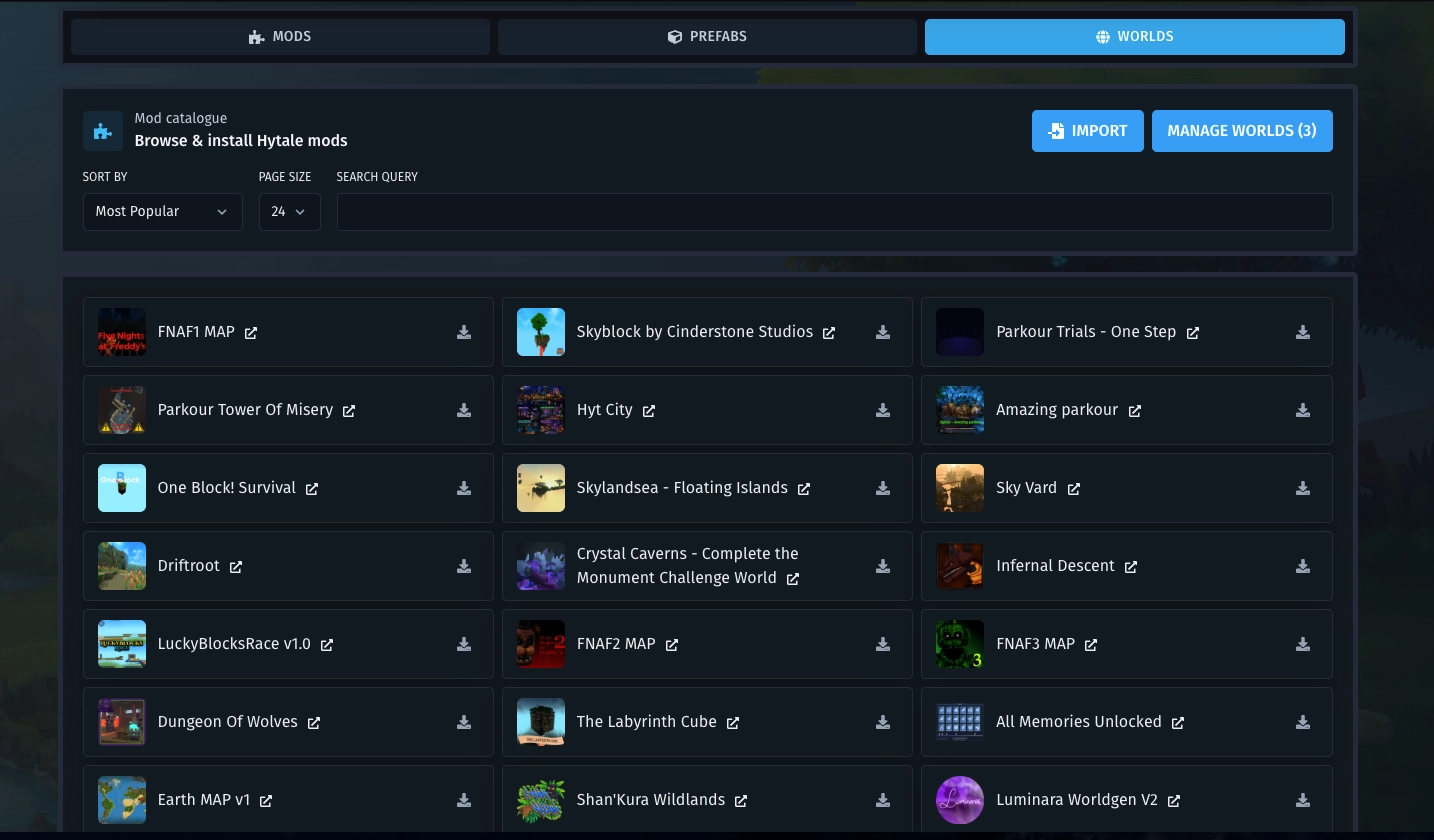1434x840 pixels.
Task: Download the FNAF1 MAP world
Action: click(x=464, y=332)
